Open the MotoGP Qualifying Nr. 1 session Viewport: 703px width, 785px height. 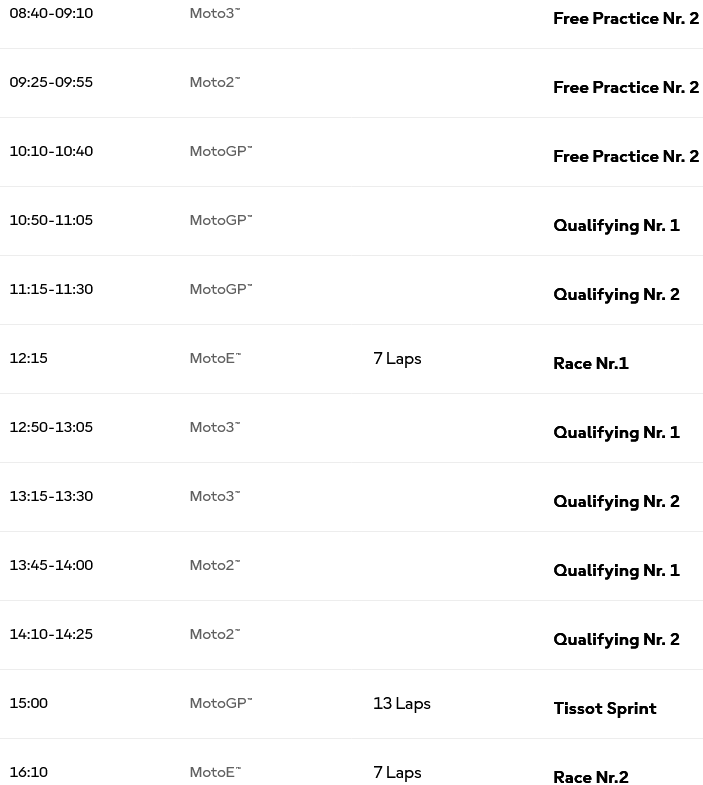tap(616, 226)
